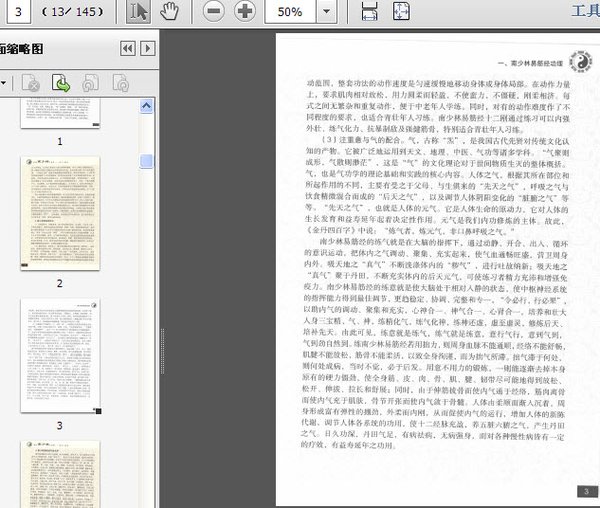Click the page number input field

pyautogui.click(x=20, y=12)
